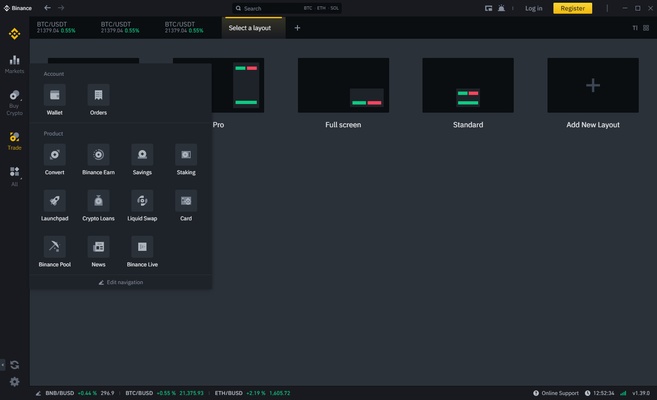Click the vertical split icon beside the grid icon
657x400 pixels.
635,28
